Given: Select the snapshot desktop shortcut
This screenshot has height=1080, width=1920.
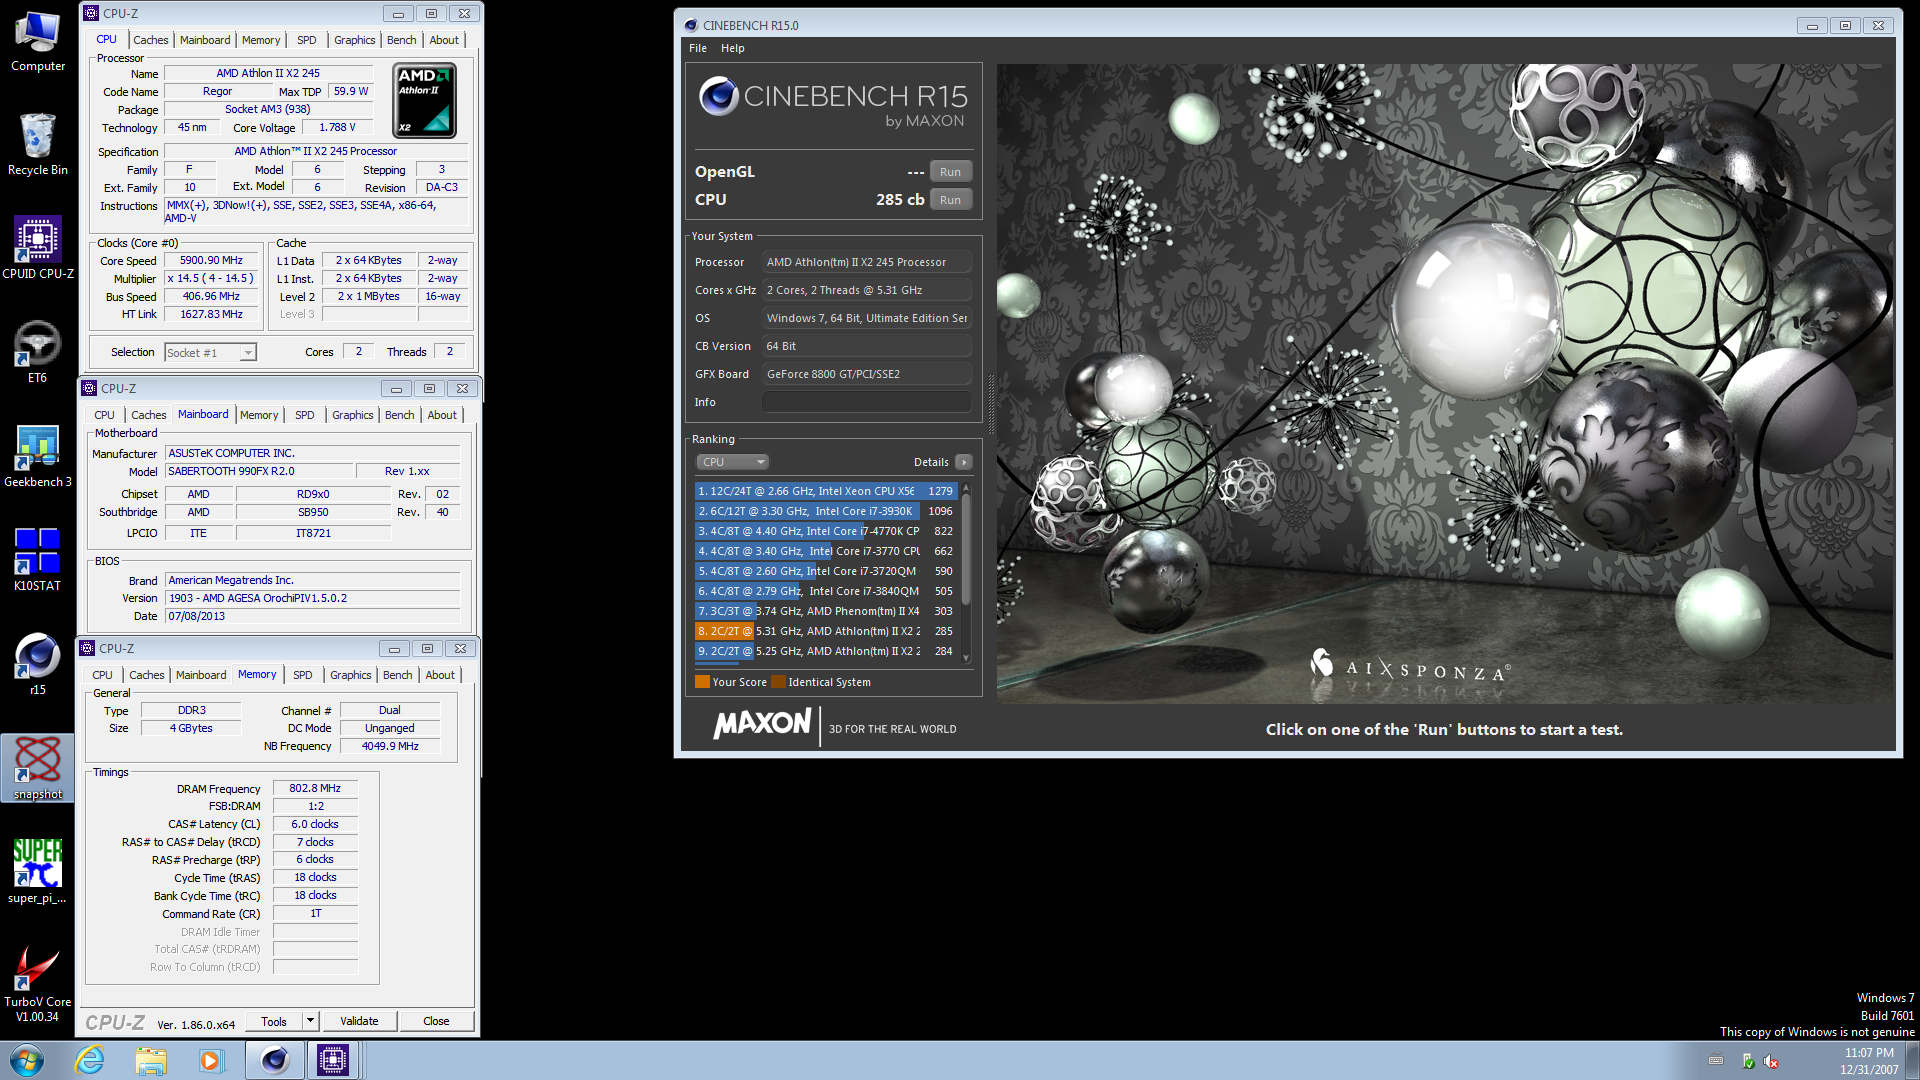Looking at the screenshot, I should tap(38, 767).
